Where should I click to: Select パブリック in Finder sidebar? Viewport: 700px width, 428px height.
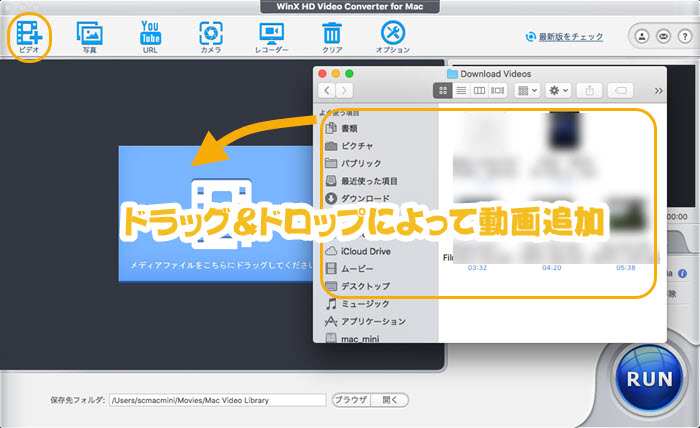(x=353, y=163)
